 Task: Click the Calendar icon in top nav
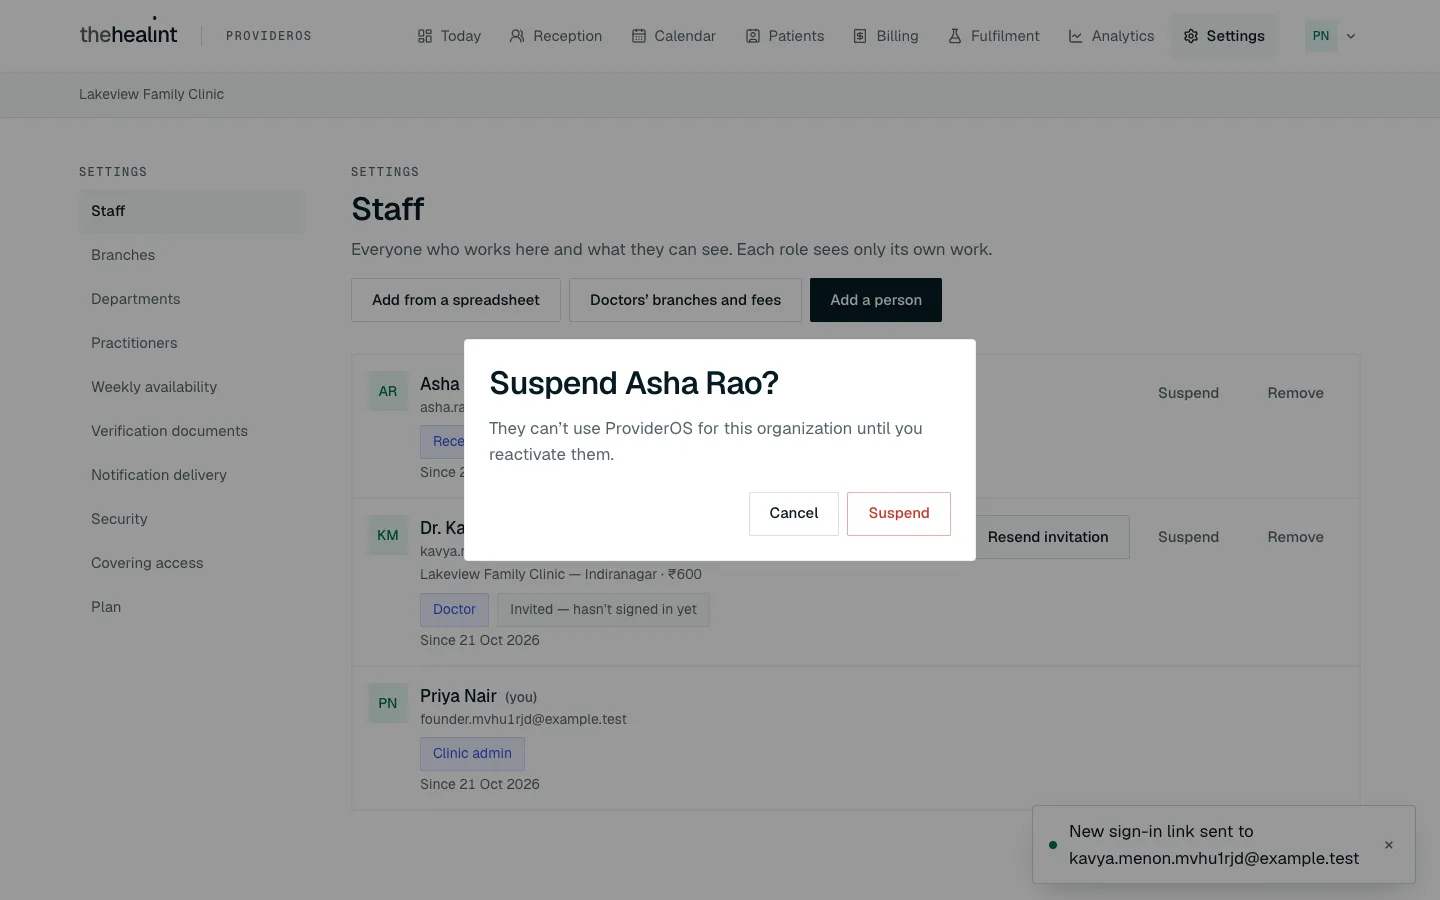point(638,36)
